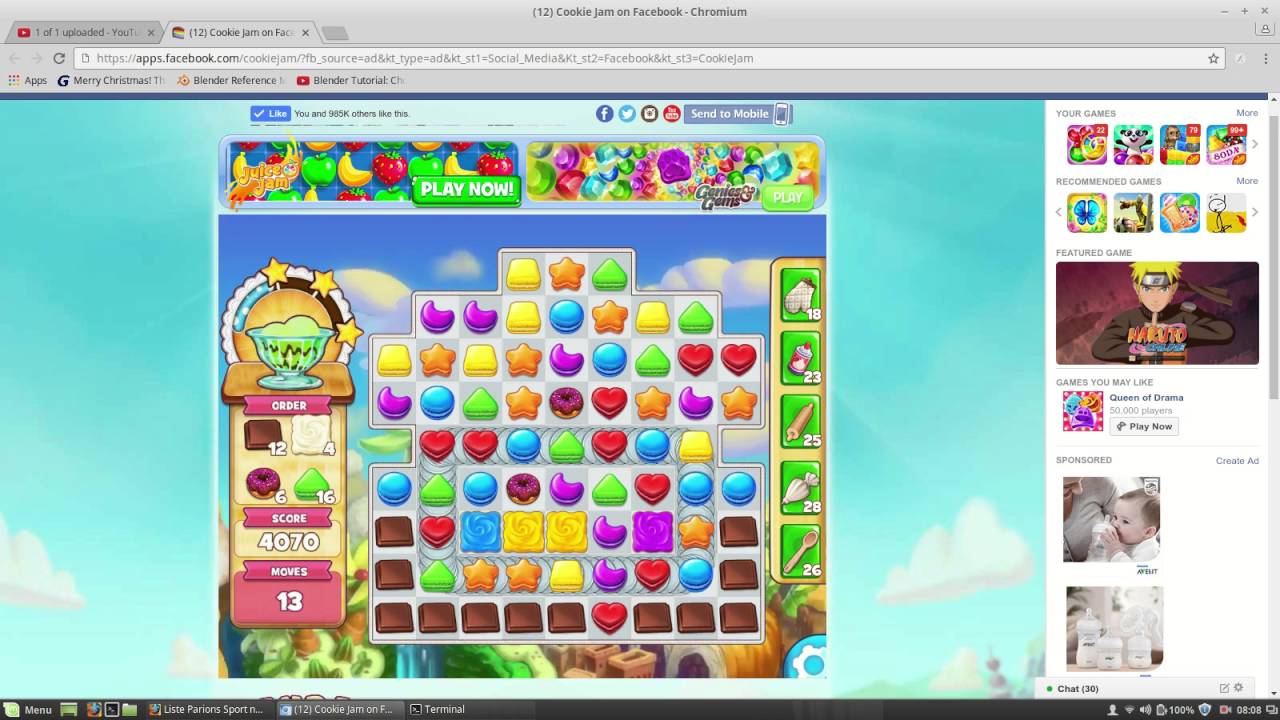Select the spray can booster showing 23
The image size is (1280, 720).
(x=800, y=358)
